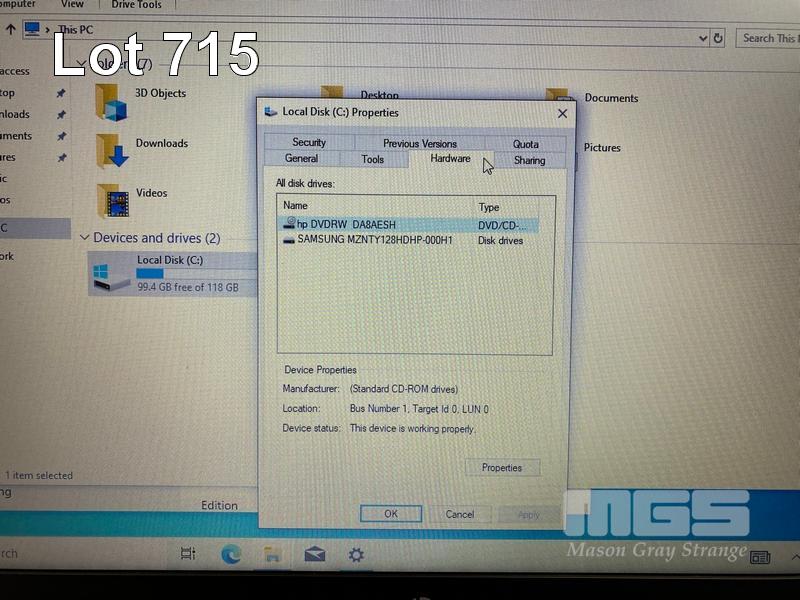Open the Previous Versions tab

tap(419, 143)
